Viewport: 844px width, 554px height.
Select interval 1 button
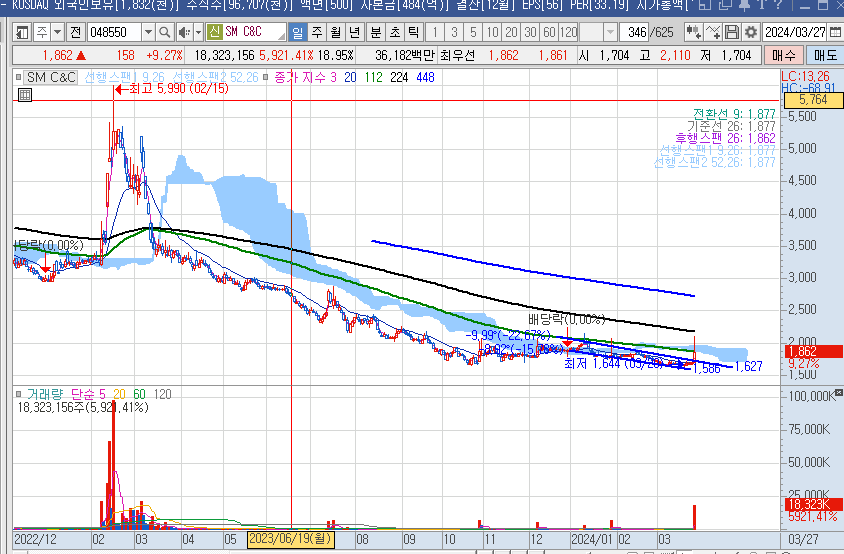click(435, 32)
